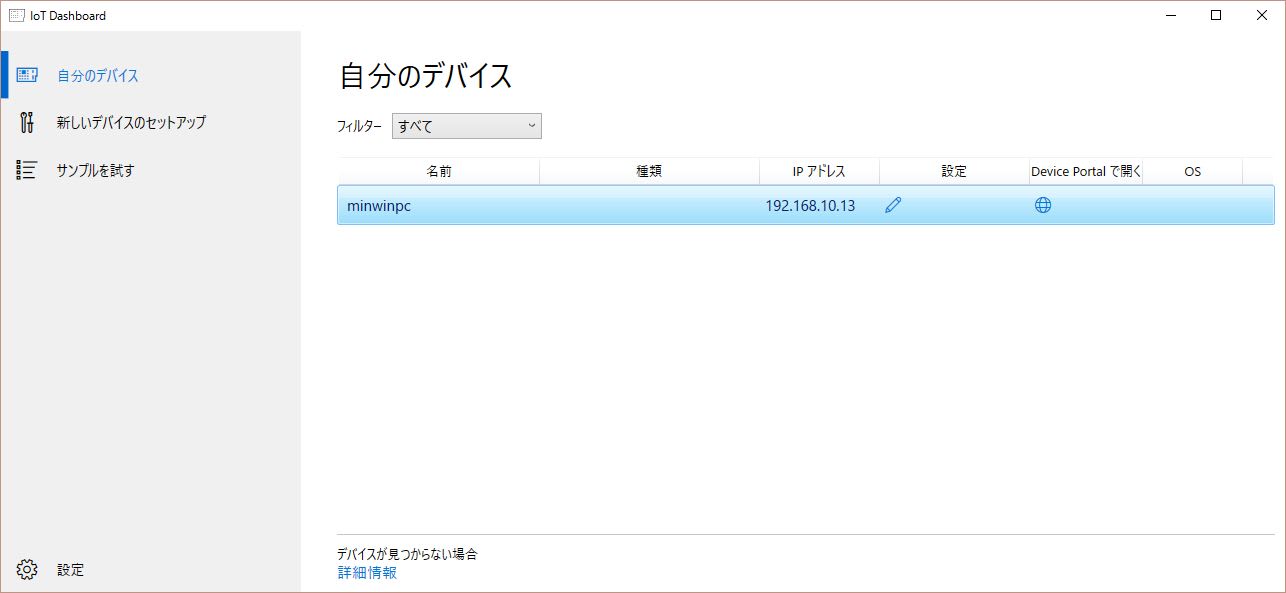Open the 詳細情報 link
Viewport: 1286px width, 593px height.
click(x=367, y=573)
